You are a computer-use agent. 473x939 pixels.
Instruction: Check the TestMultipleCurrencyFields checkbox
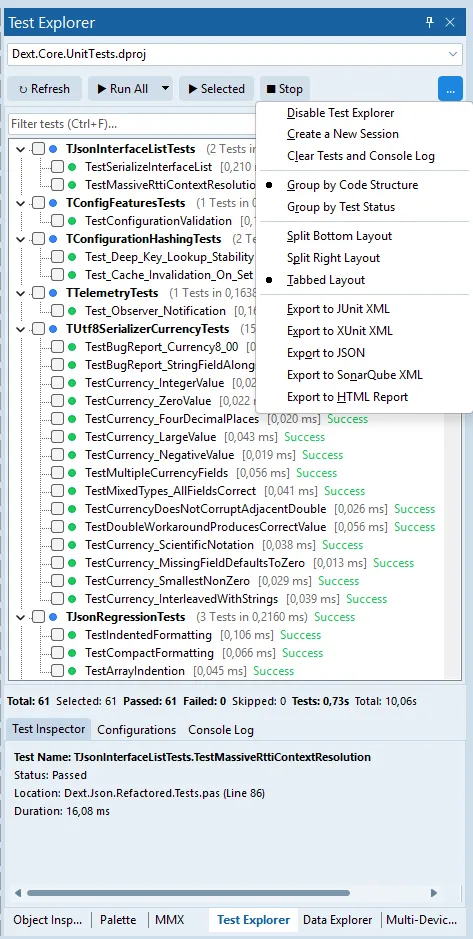[57, 473]
